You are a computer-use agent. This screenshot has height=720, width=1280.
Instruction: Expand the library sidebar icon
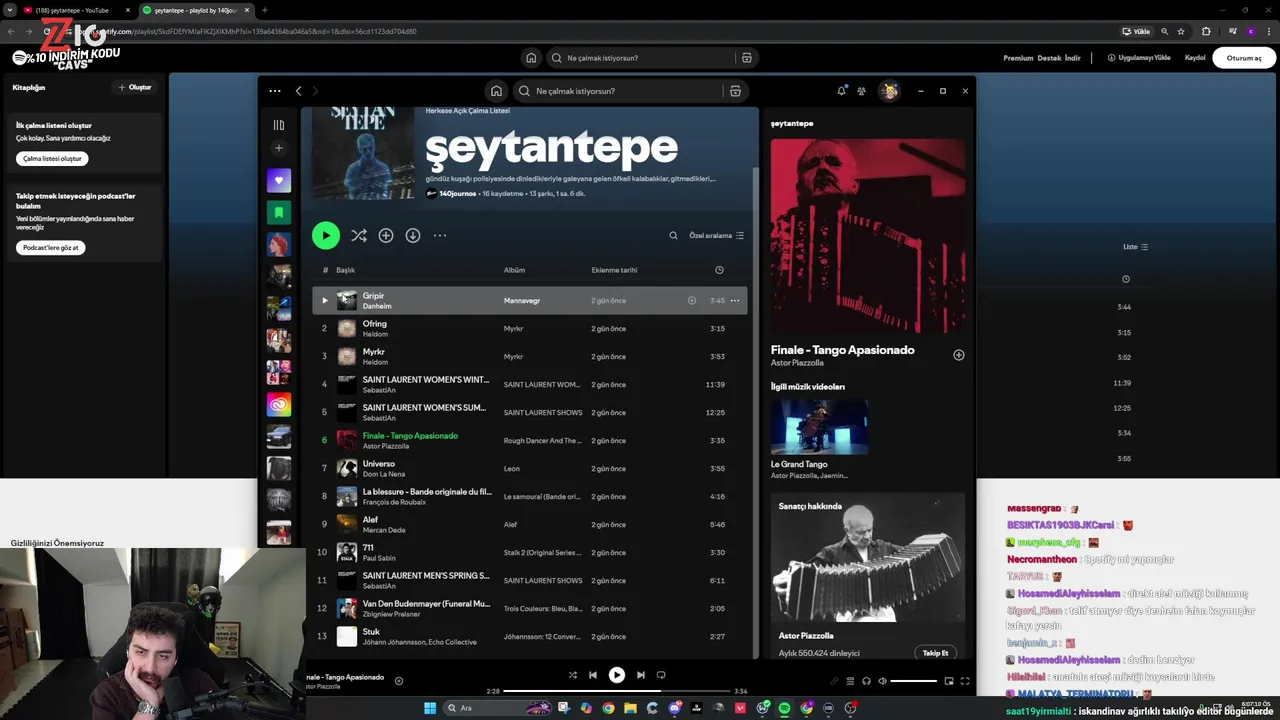(x=279, y=125)
